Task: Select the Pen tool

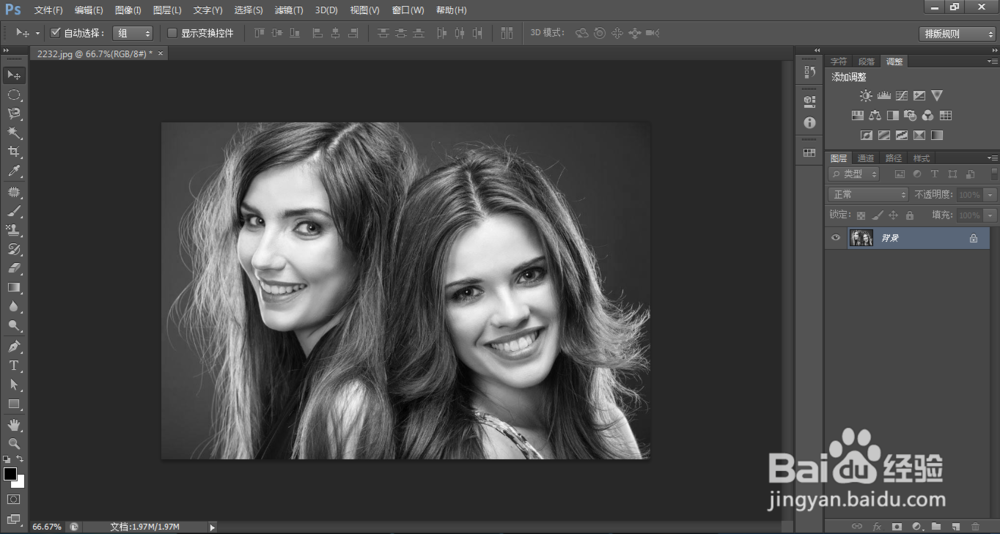Action: tap(14, 346)
